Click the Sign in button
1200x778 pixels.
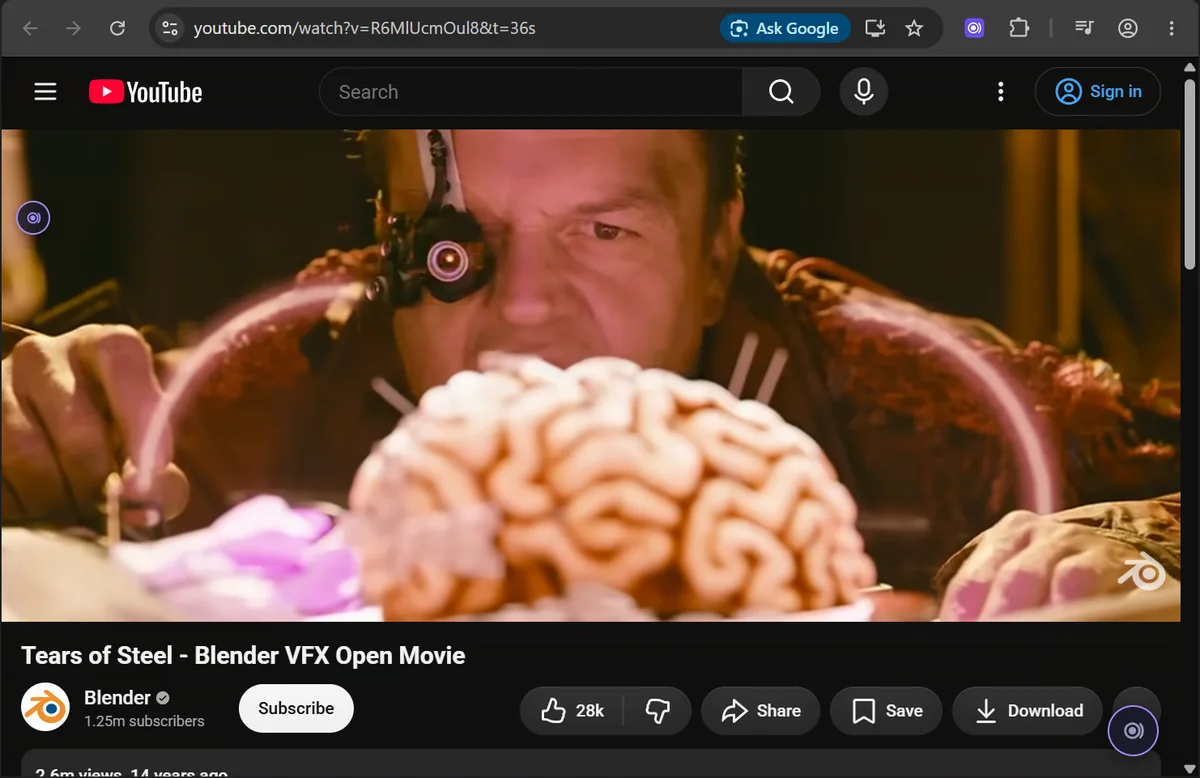pyautogui.click(x=1098, y=92)
